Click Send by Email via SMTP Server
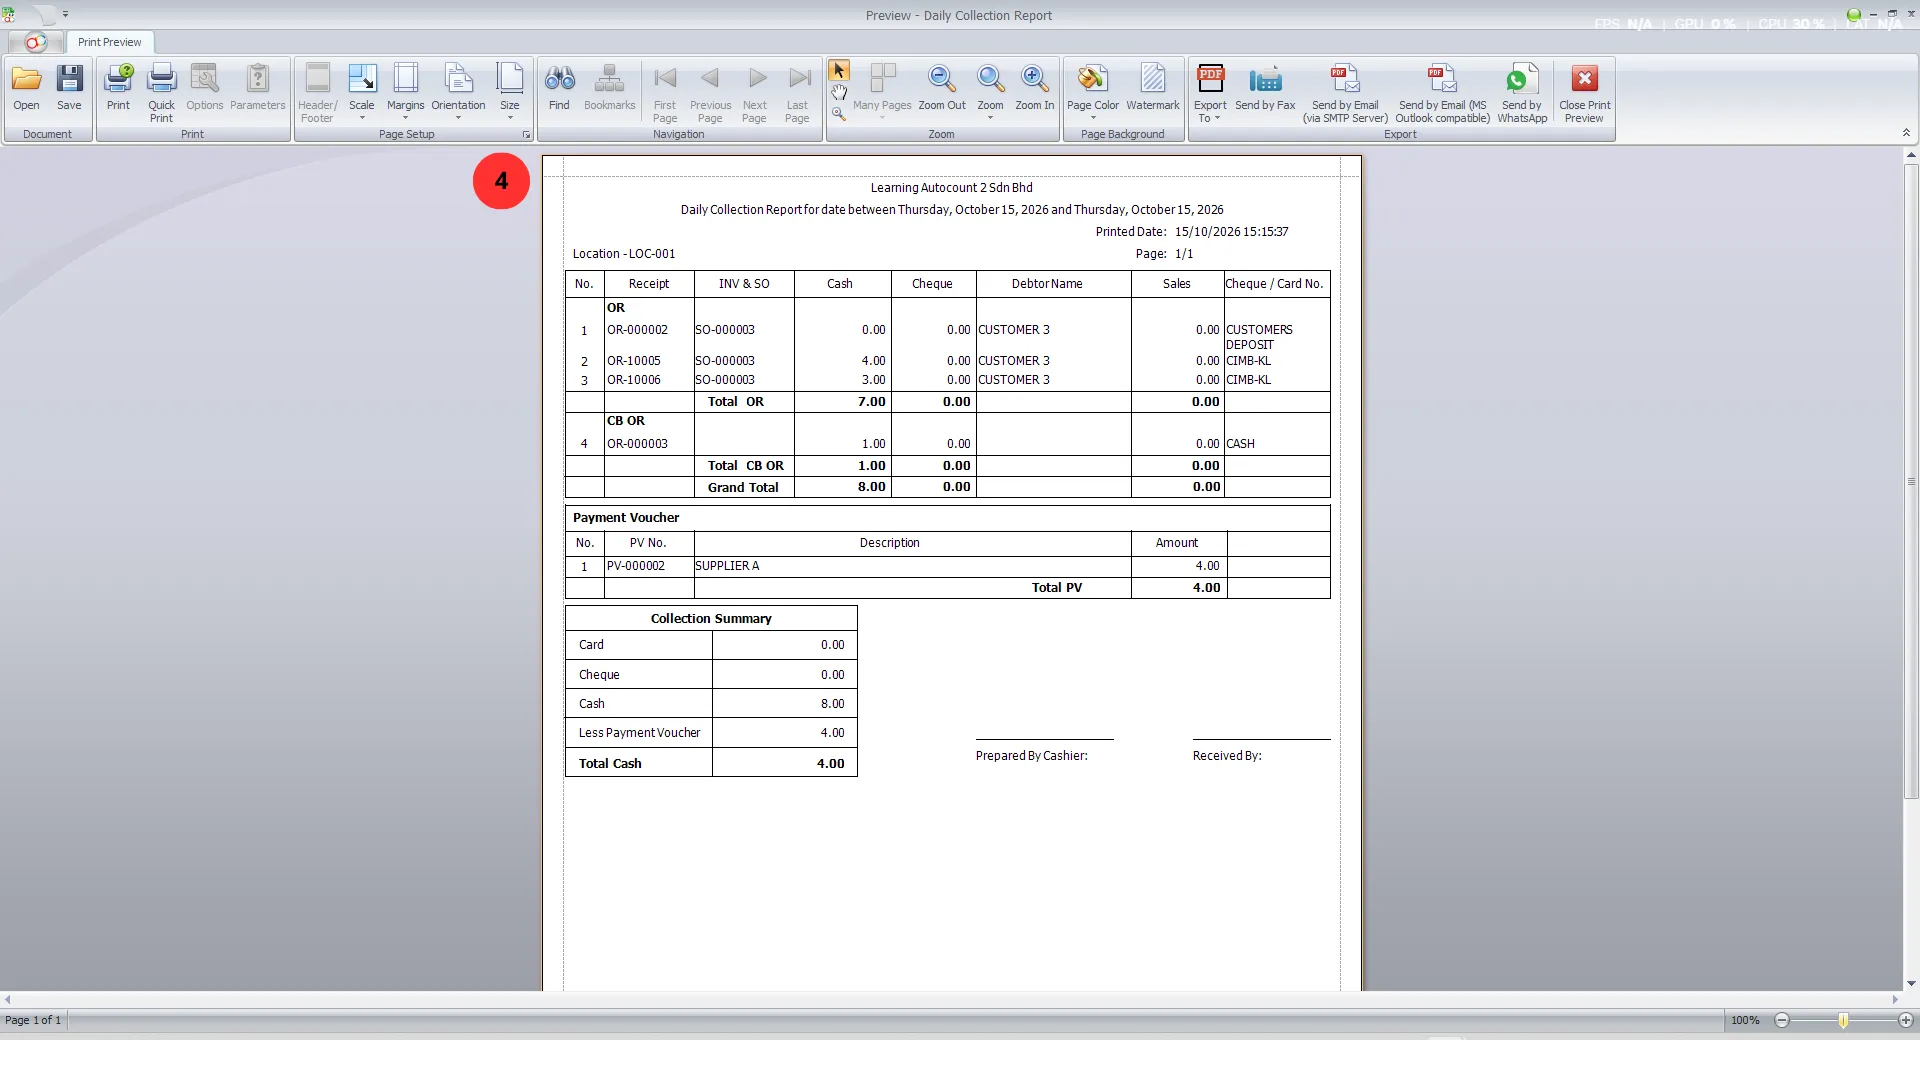The image size is (1920, 1080). point(1345,93)
